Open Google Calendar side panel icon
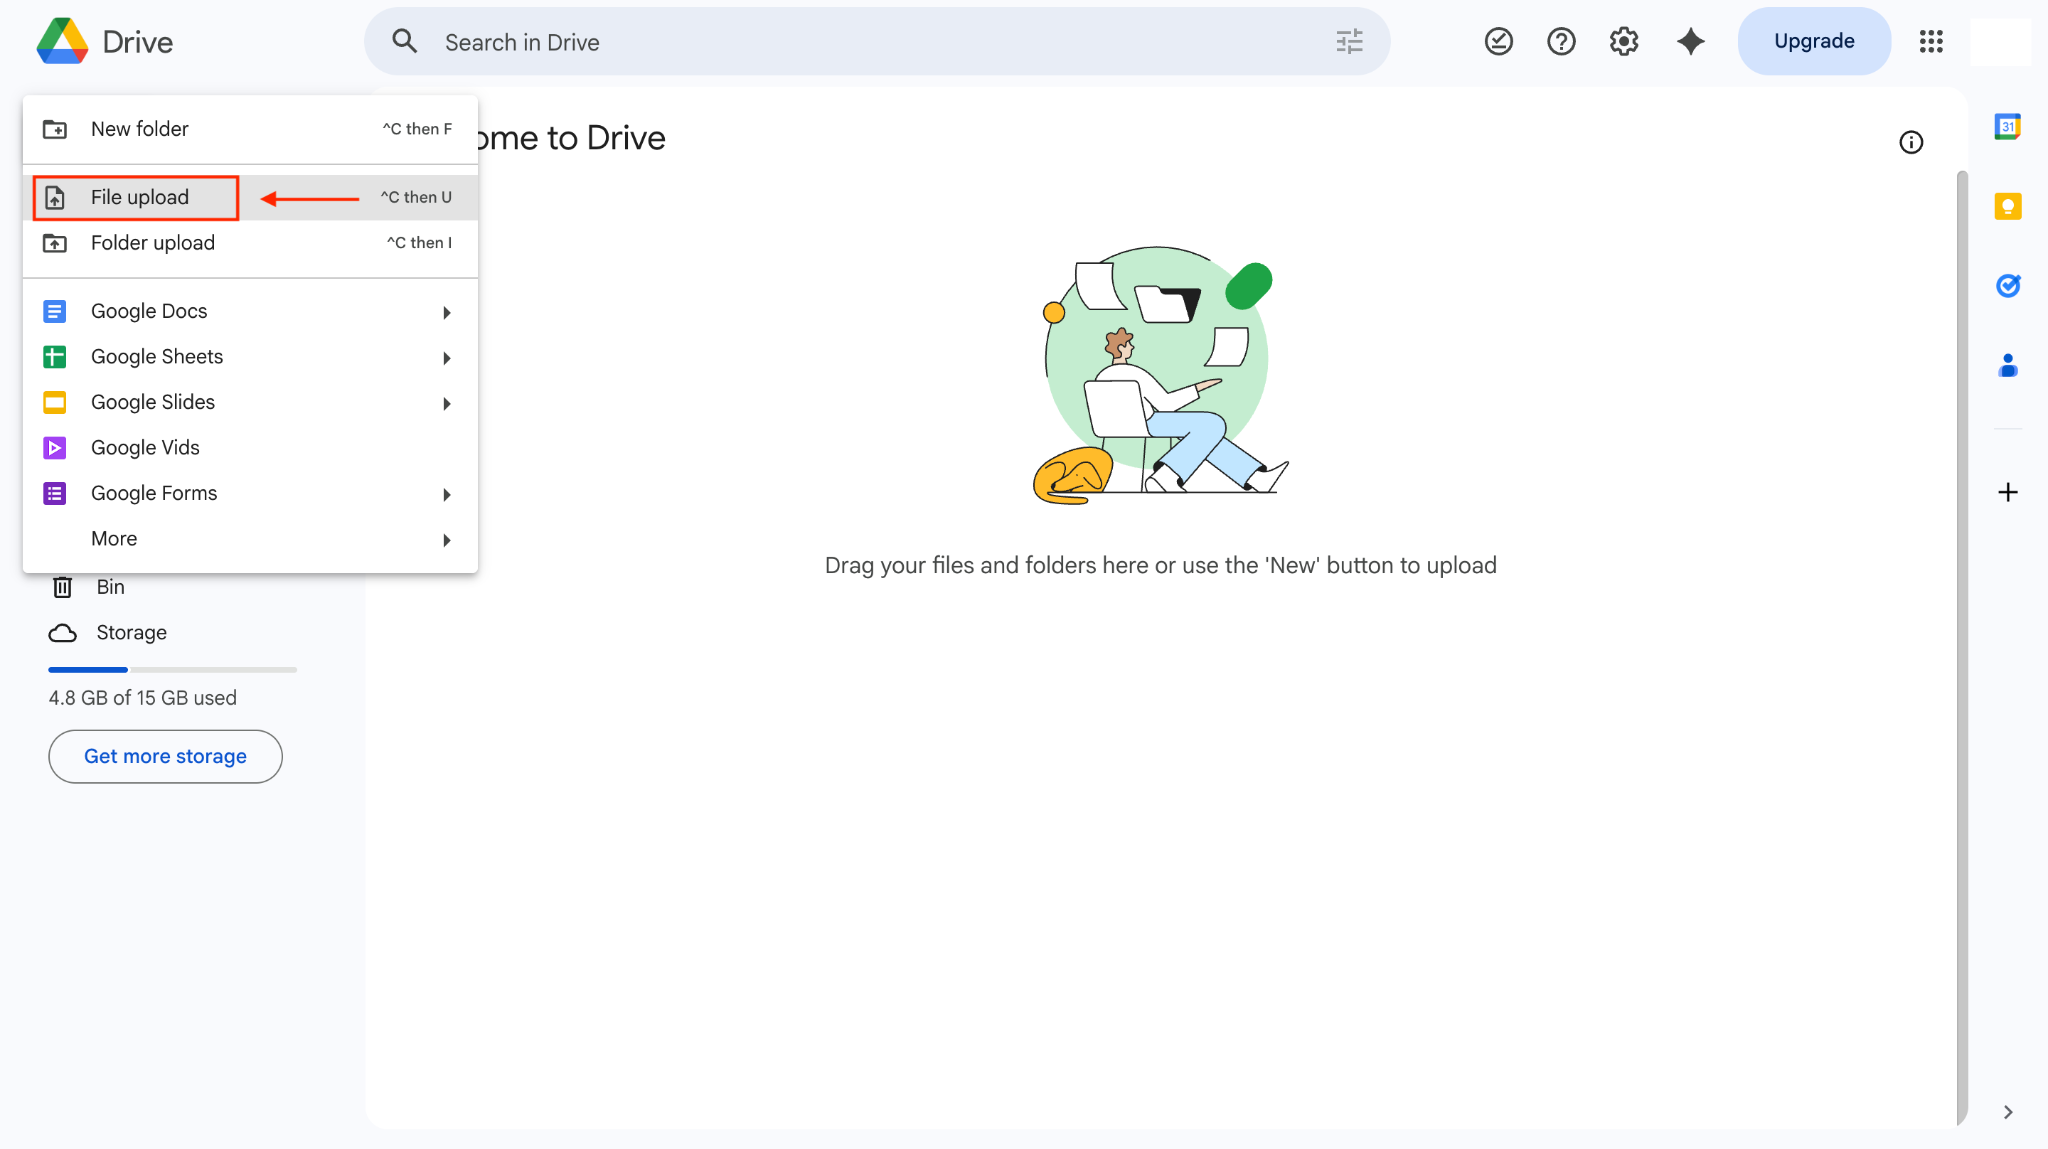The width and height of the screenshot is (2048, 1149). click(x=2007, y=127)
